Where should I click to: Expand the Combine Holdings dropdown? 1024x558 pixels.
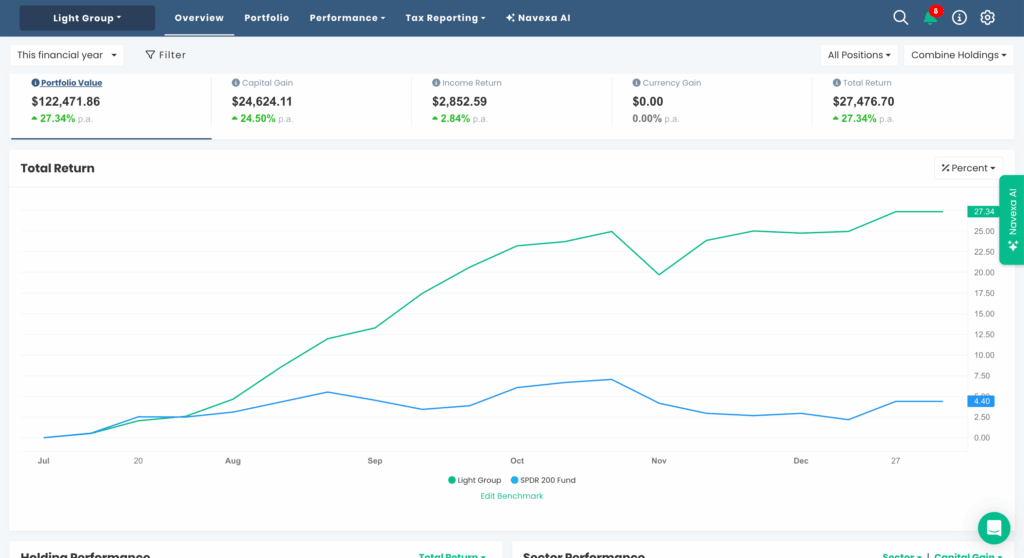[957, 55]
